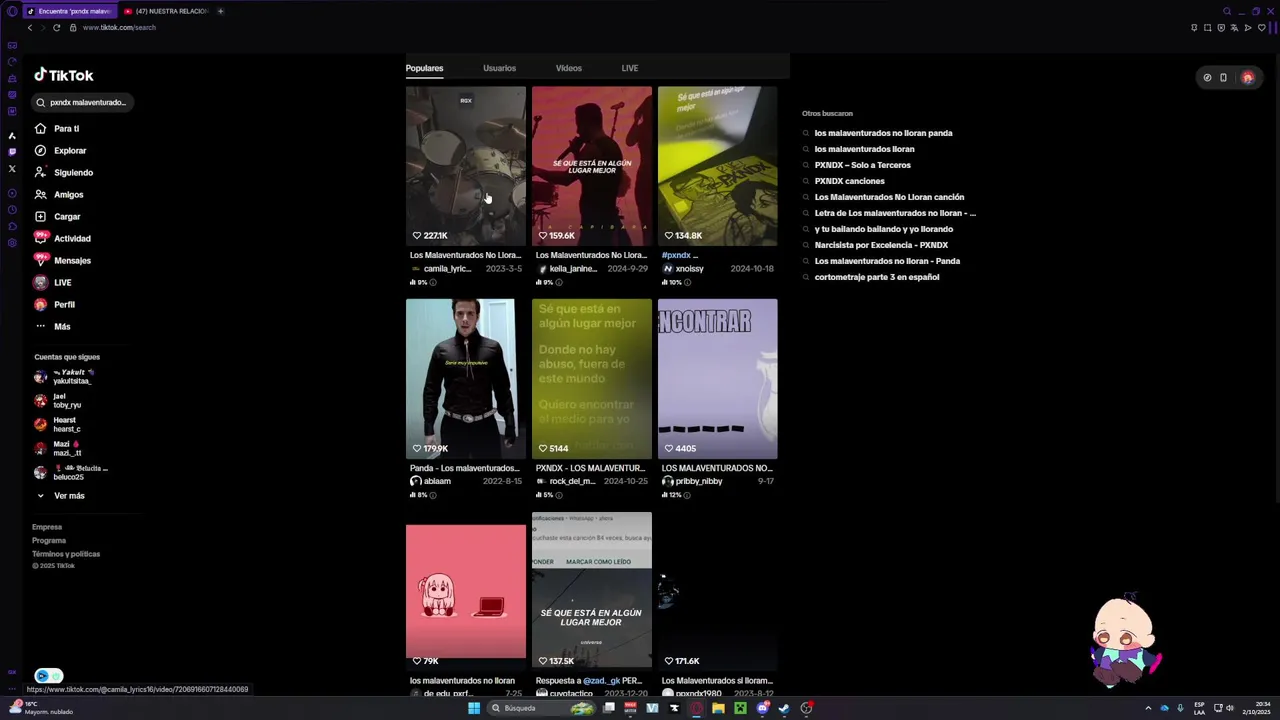Switch to the Videos tab

click(569, 68)
